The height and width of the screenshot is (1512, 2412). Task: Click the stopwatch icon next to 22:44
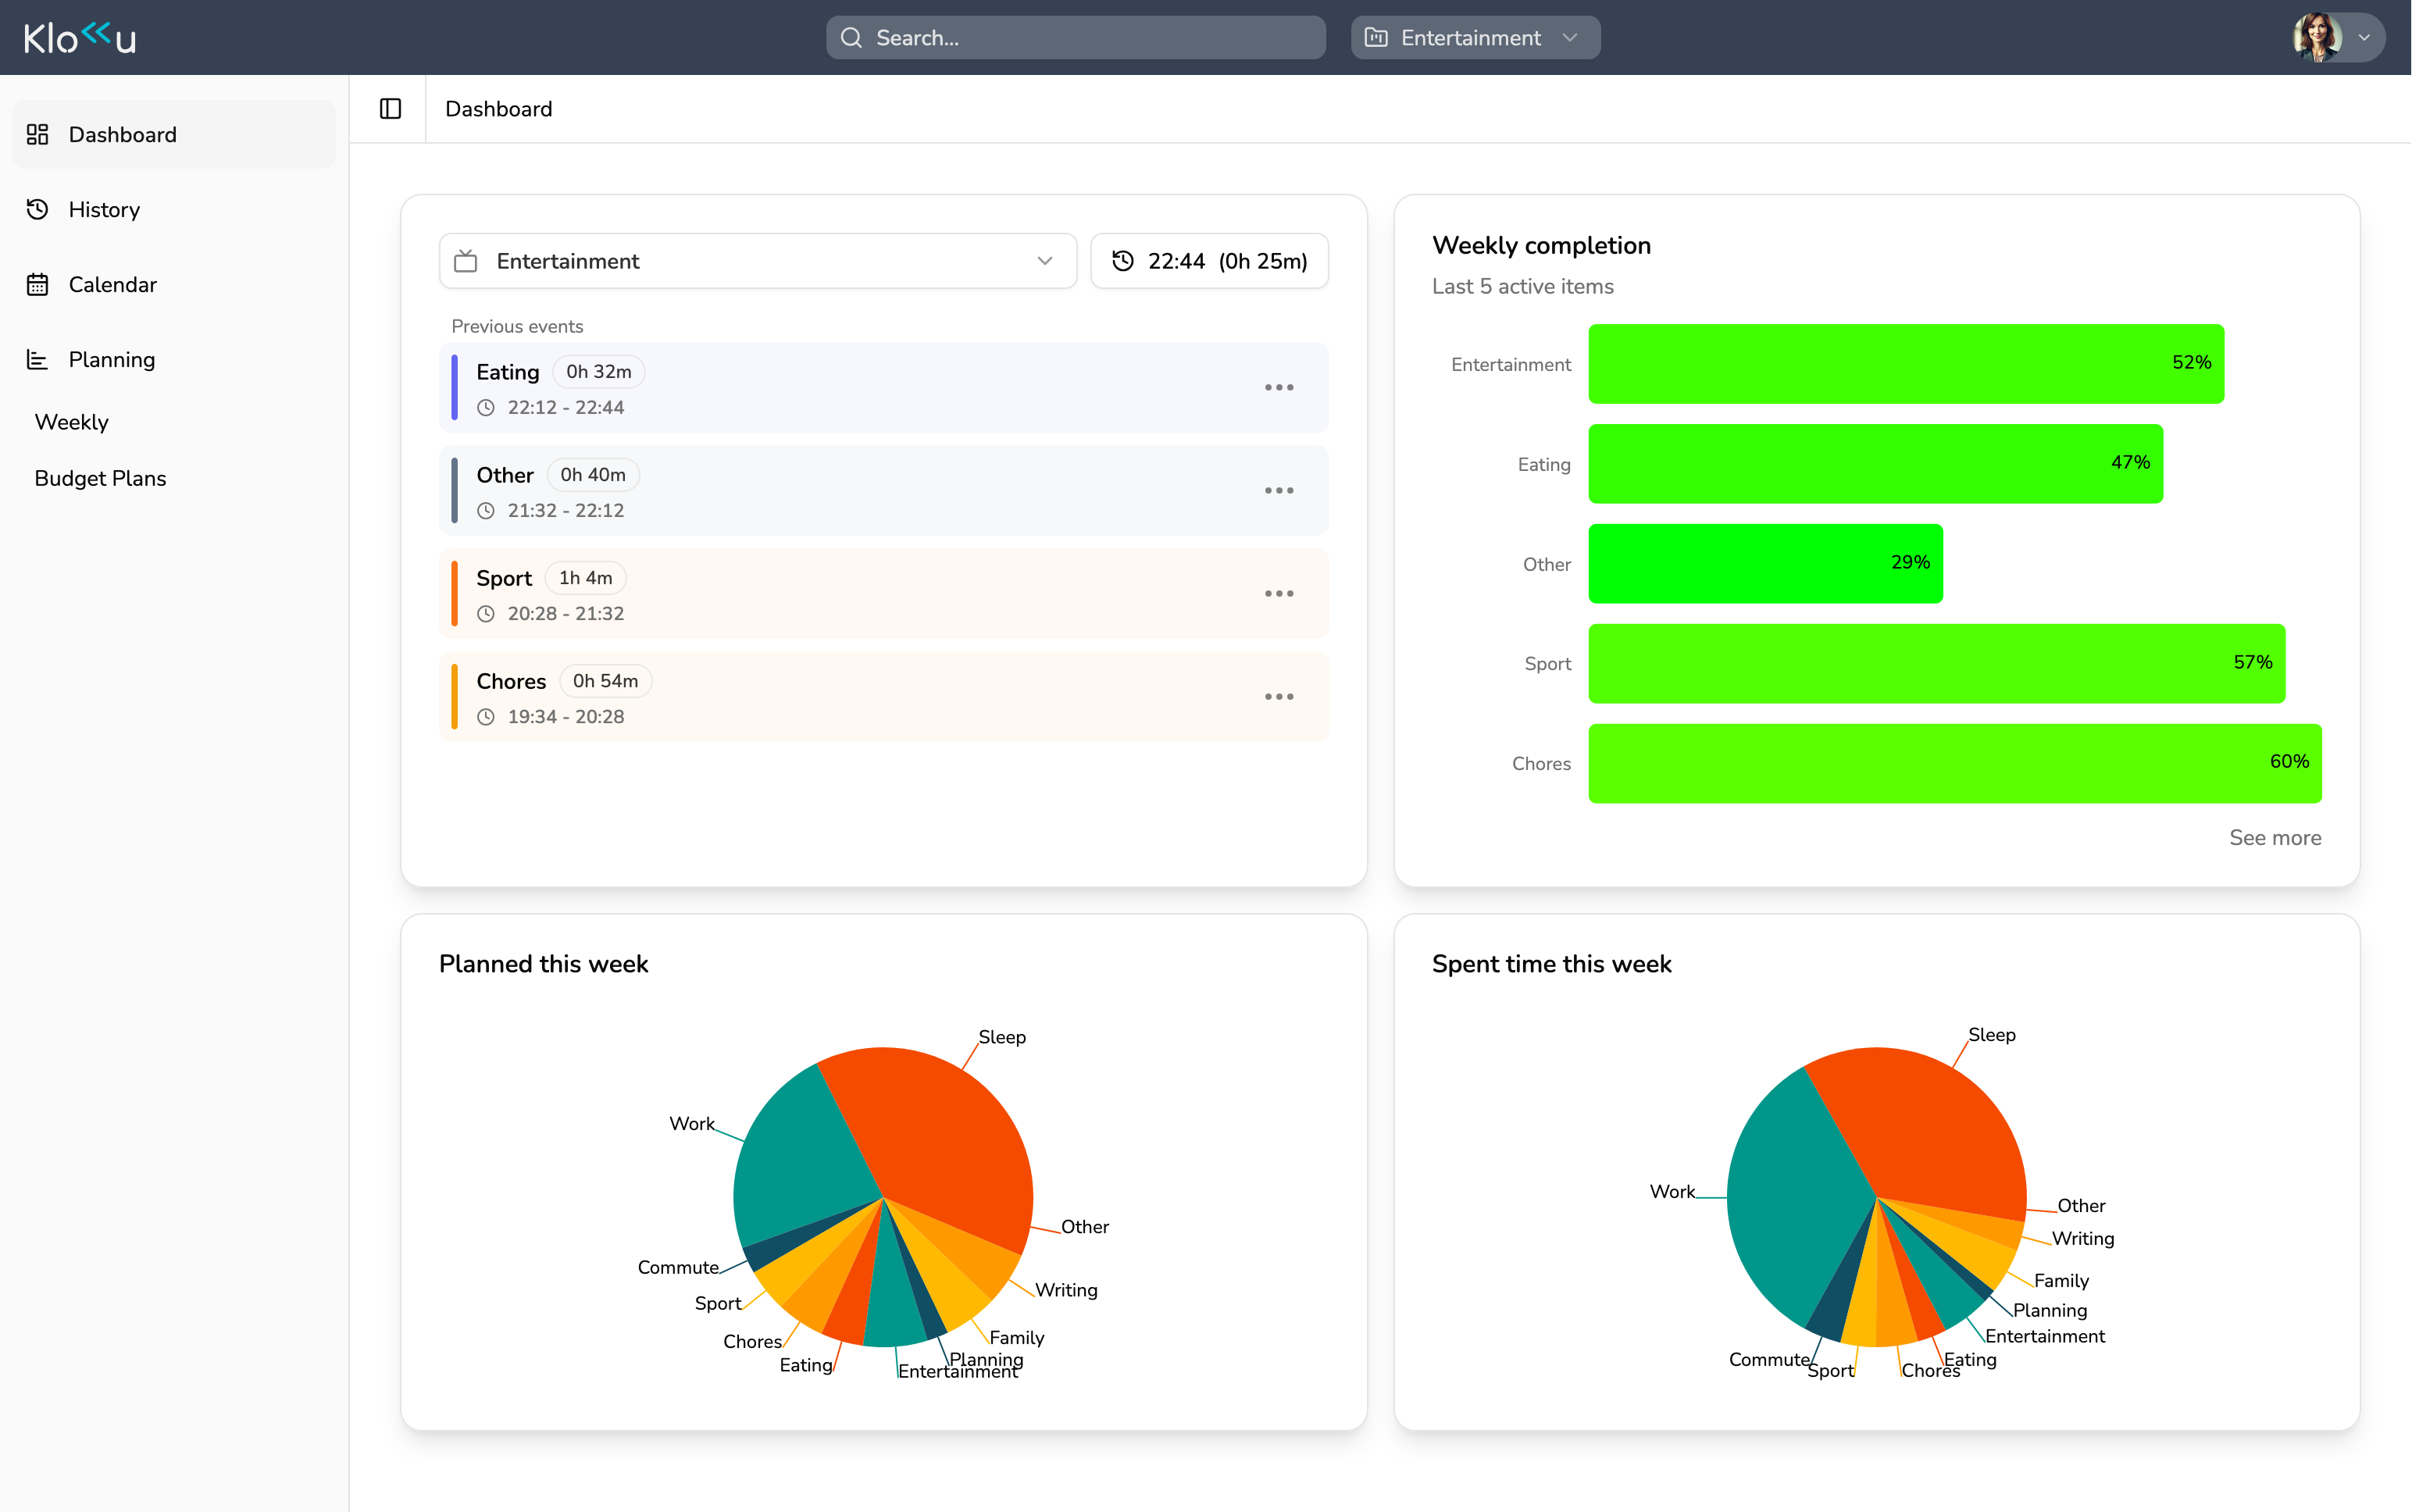click(x=1123, y=261)
